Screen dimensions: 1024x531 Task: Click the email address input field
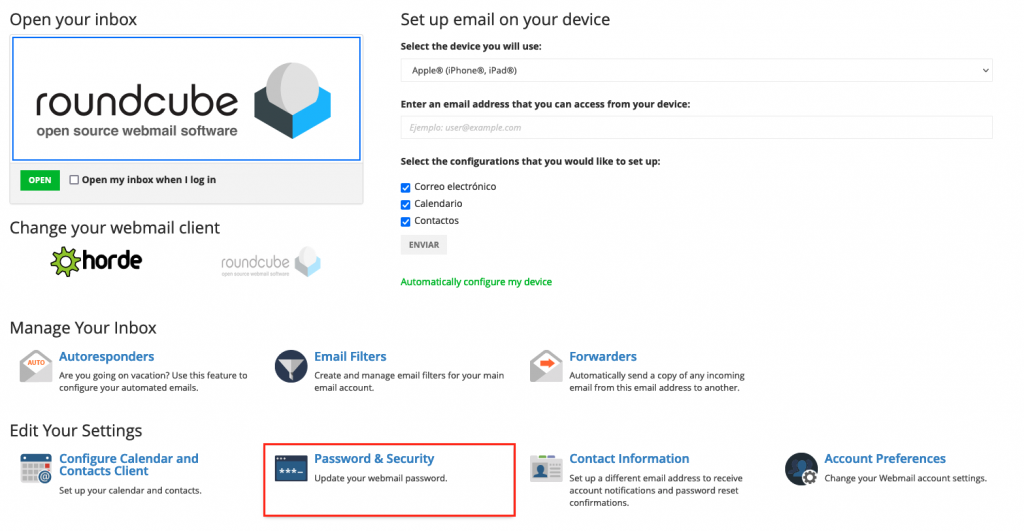point(696,127)
